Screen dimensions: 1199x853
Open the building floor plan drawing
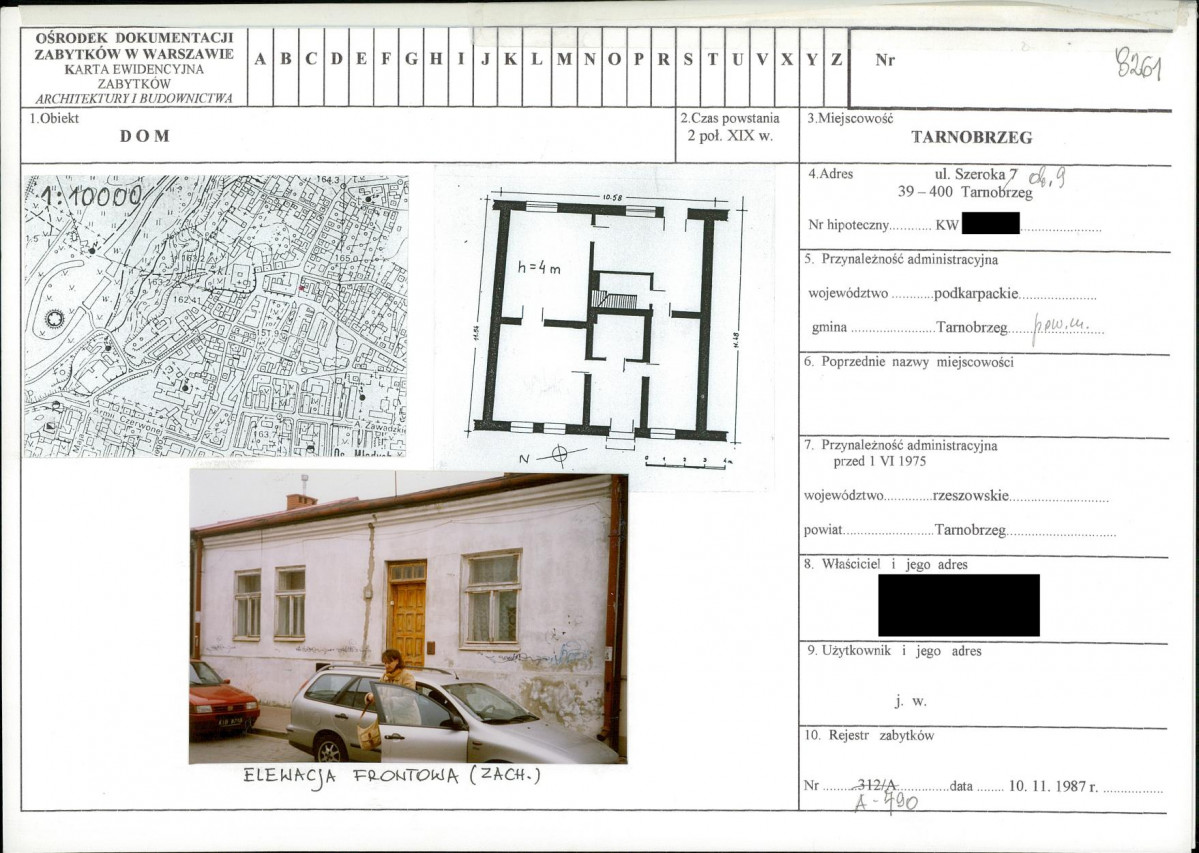pos(604,327)
